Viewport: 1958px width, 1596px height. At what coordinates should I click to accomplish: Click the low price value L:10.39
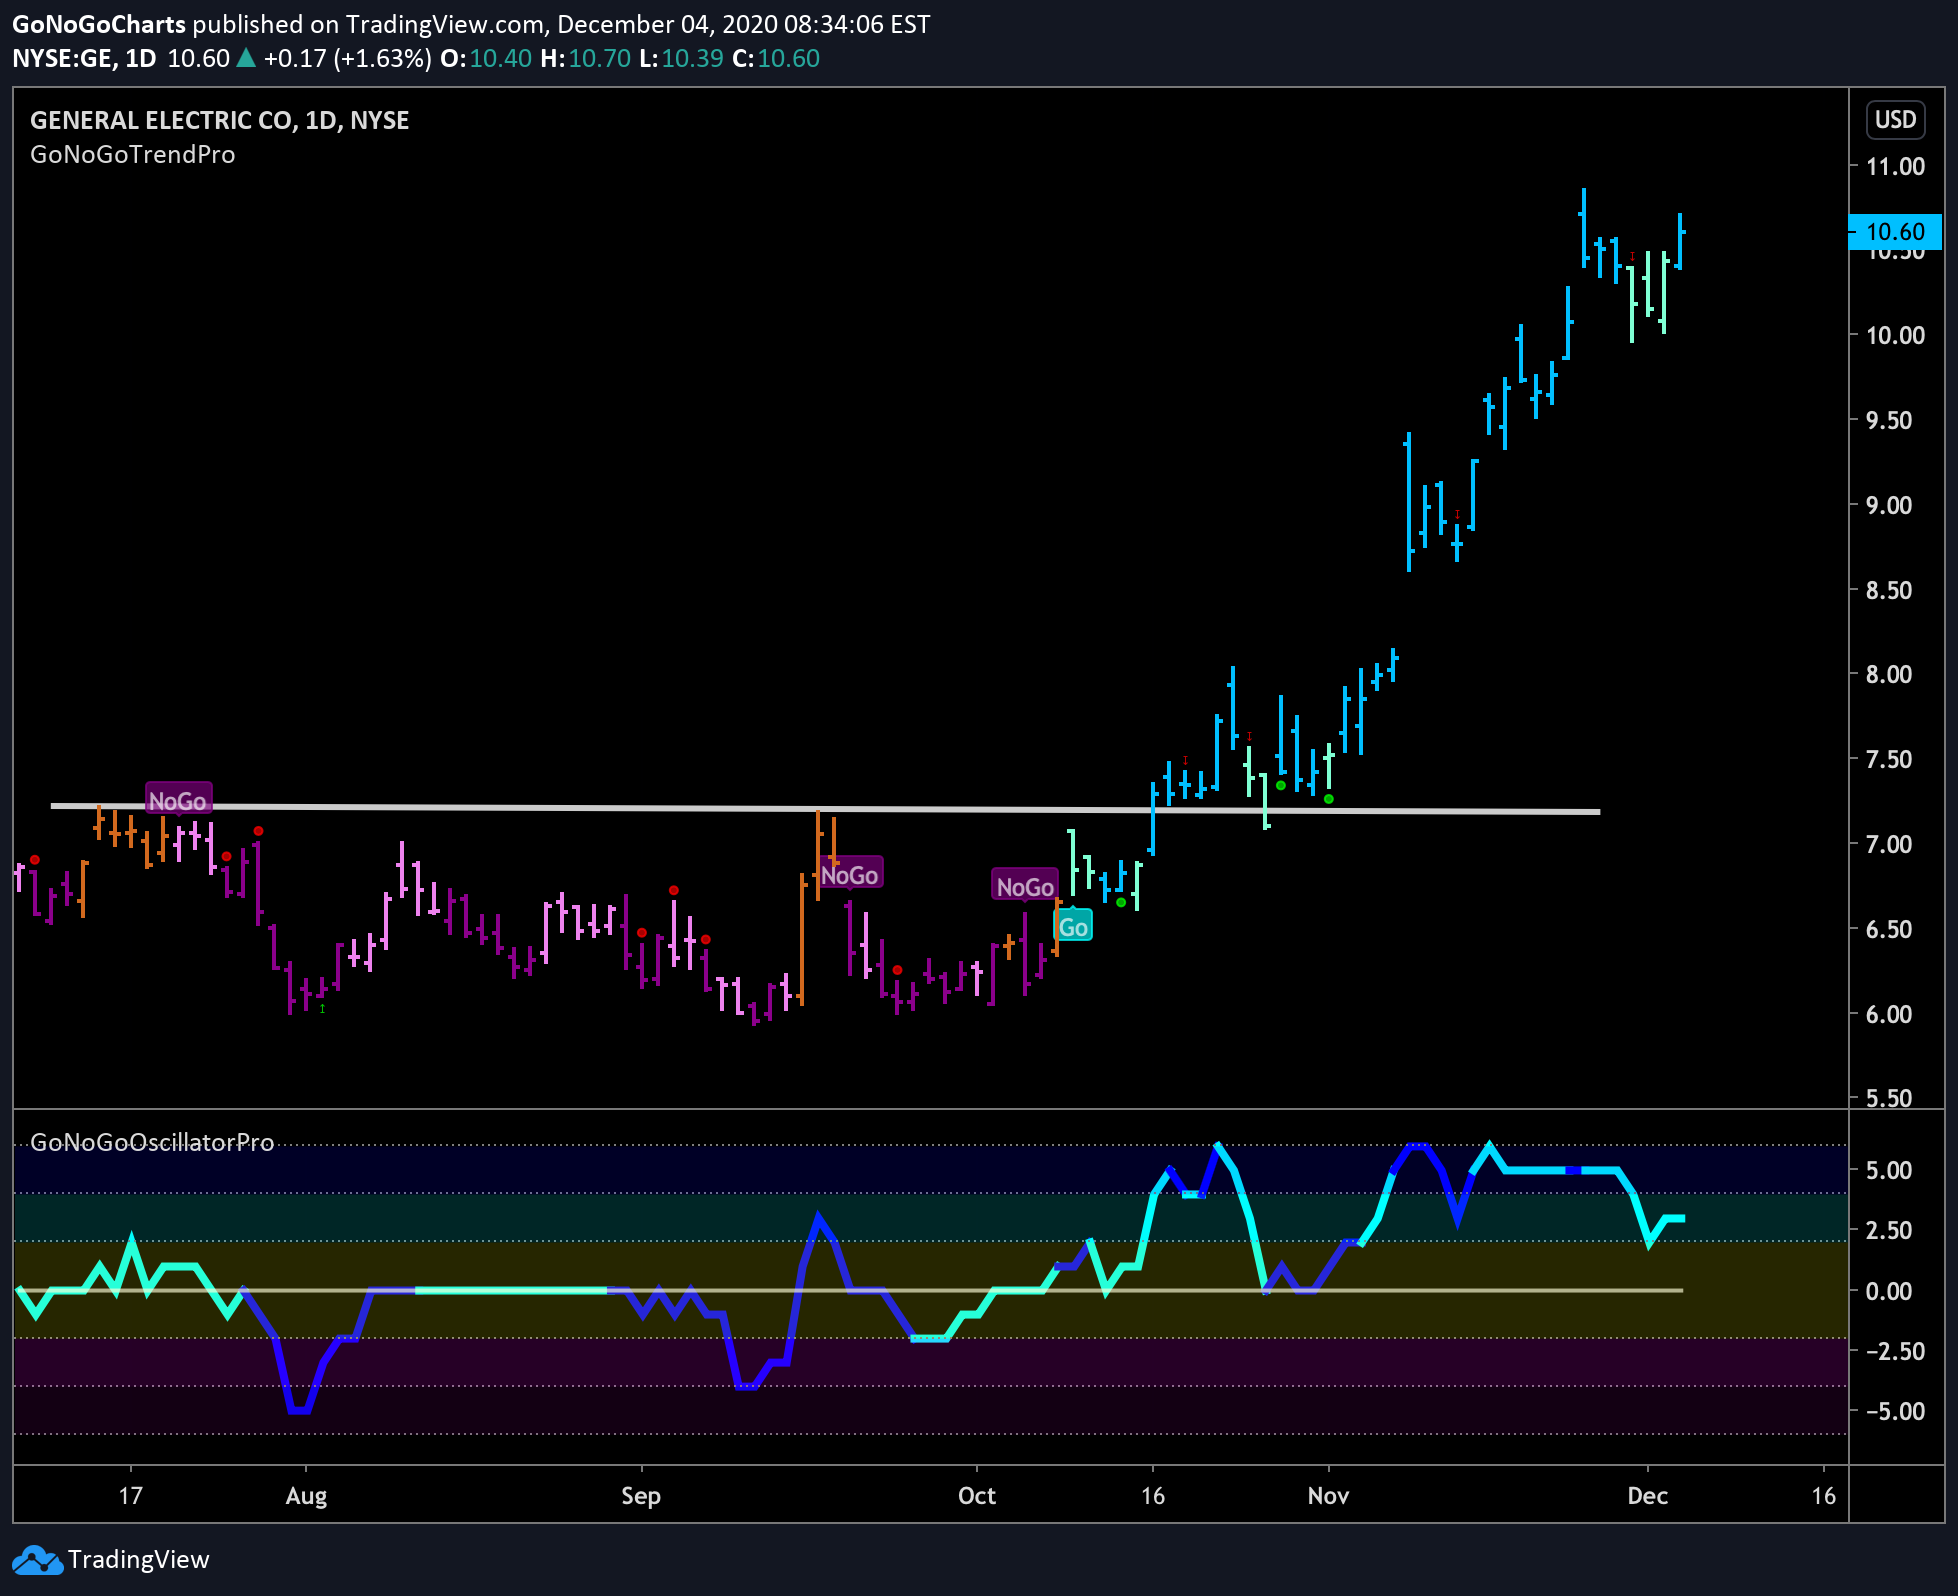681,58
